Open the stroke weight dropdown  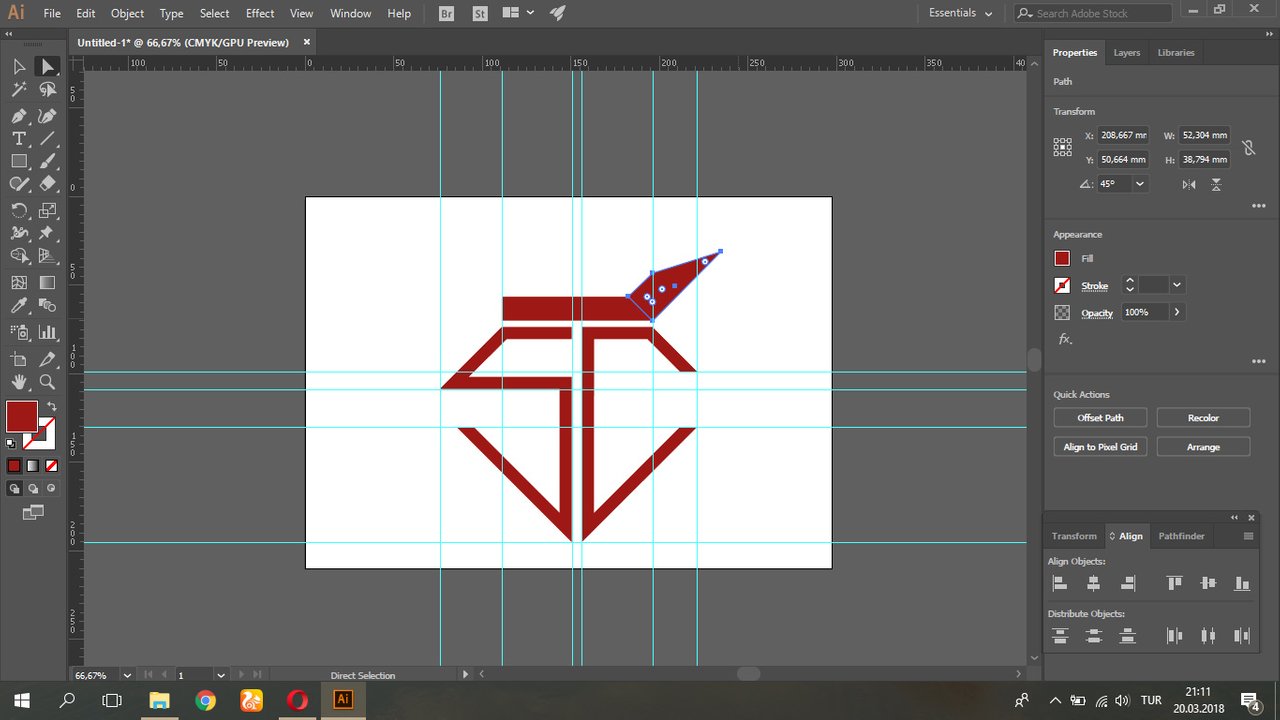(1177, 285)
